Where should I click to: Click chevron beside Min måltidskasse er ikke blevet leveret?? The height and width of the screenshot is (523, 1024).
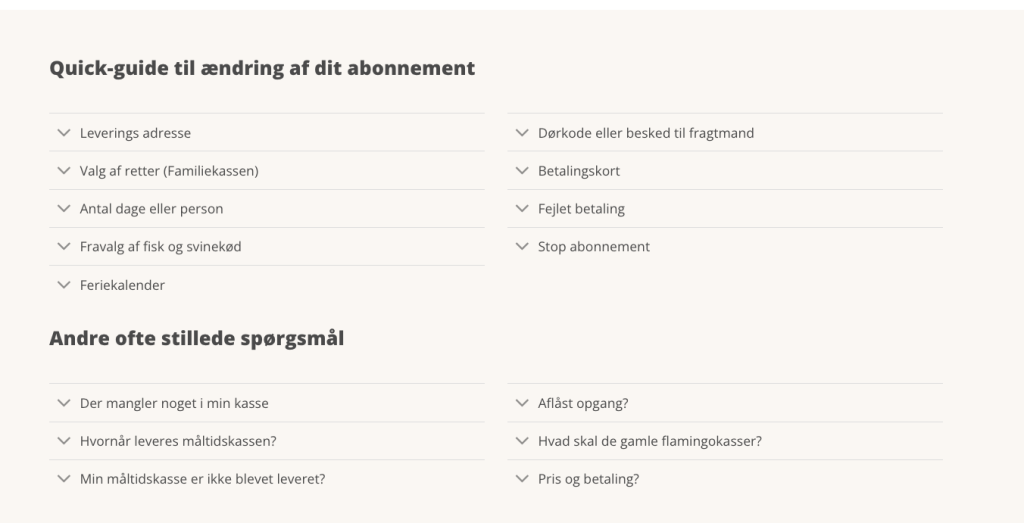[64, 479]
